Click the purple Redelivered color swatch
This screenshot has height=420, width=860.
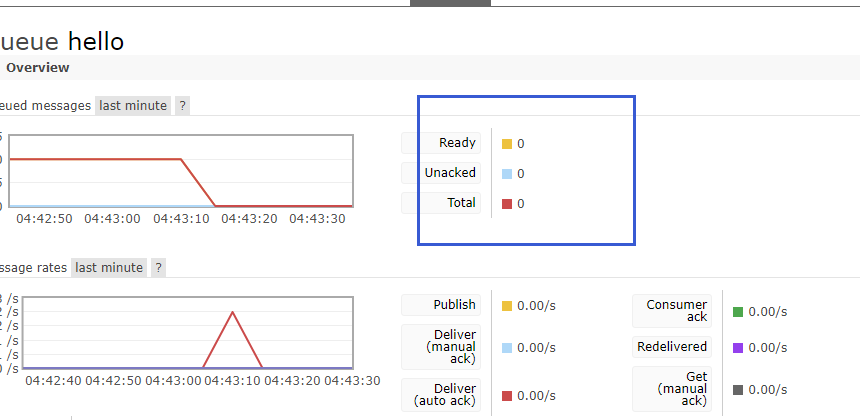click(x=738, y=348)
